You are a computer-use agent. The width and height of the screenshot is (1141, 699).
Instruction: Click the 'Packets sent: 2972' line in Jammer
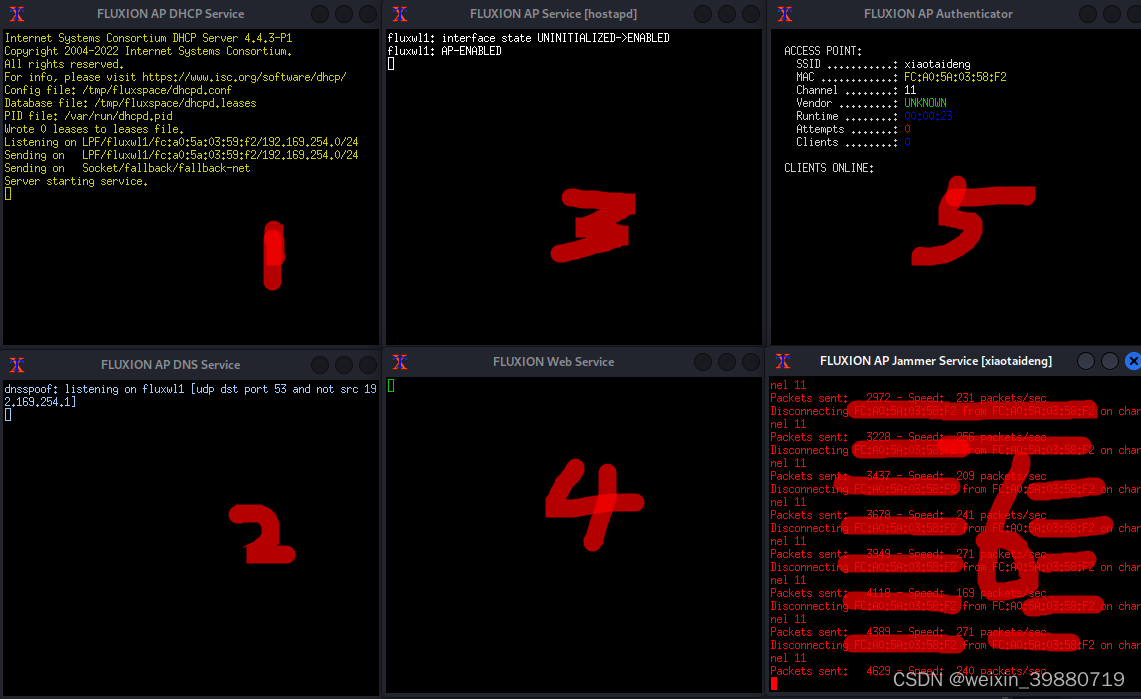(x=908, y=398)
